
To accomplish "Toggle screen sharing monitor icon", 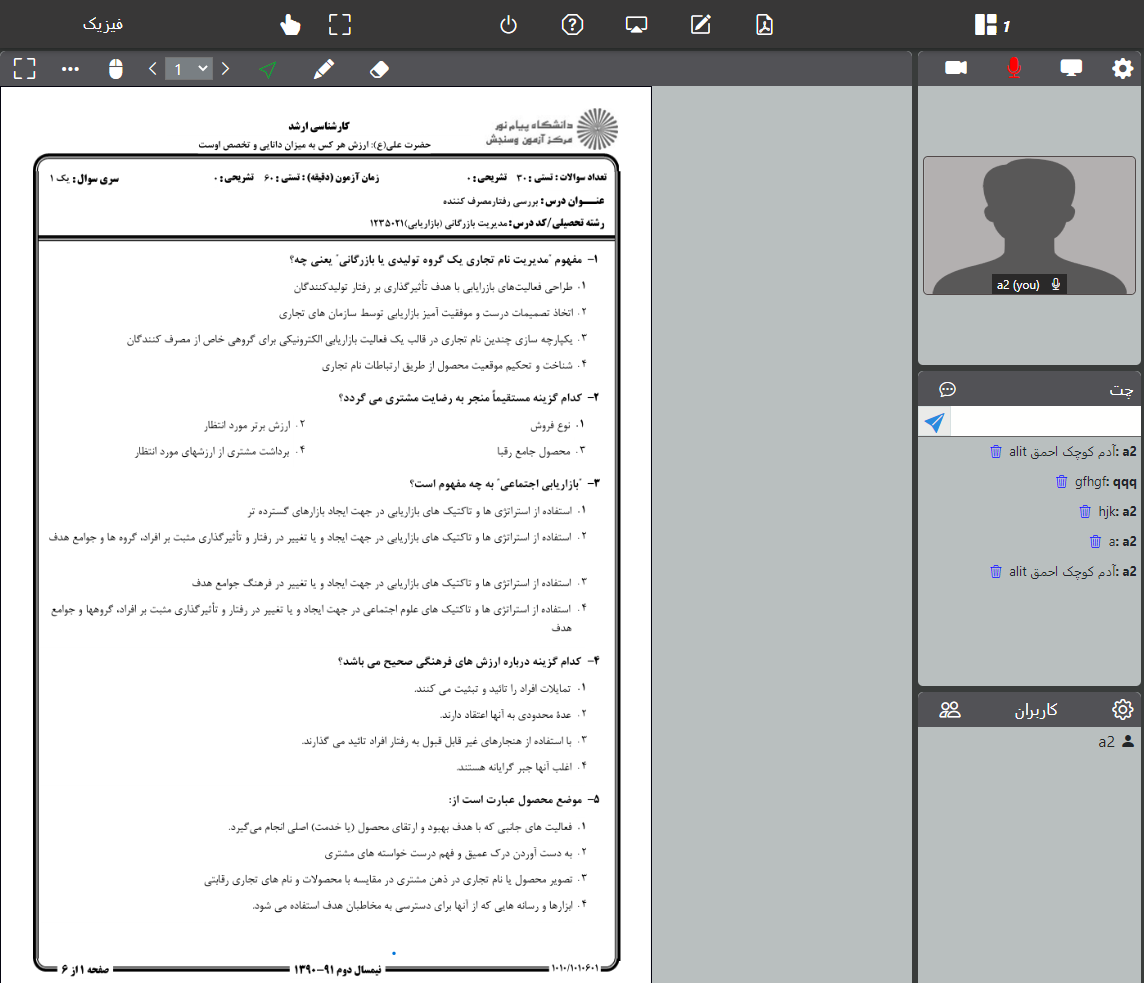I will [1071, 68].
